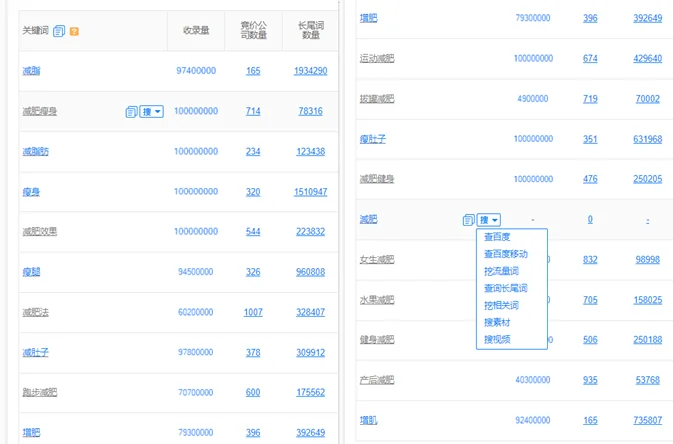
Task: Open the 拔罐减肥 keyword link
Action: click(377, 99)
